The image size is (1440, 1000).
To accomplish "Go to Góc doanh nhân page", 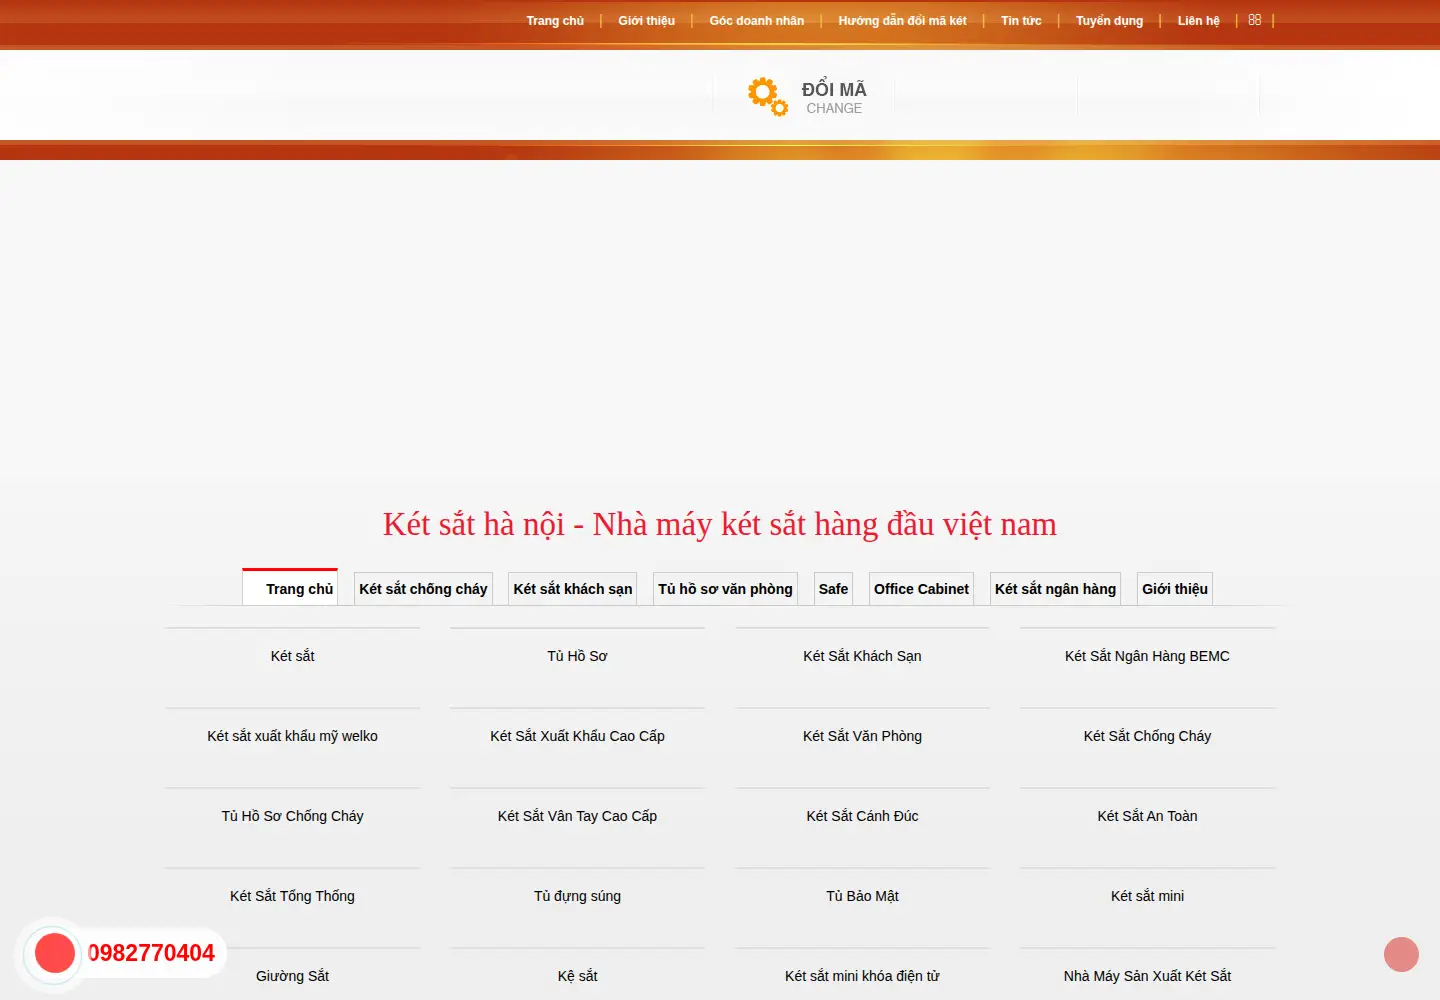I will point(757,21).
